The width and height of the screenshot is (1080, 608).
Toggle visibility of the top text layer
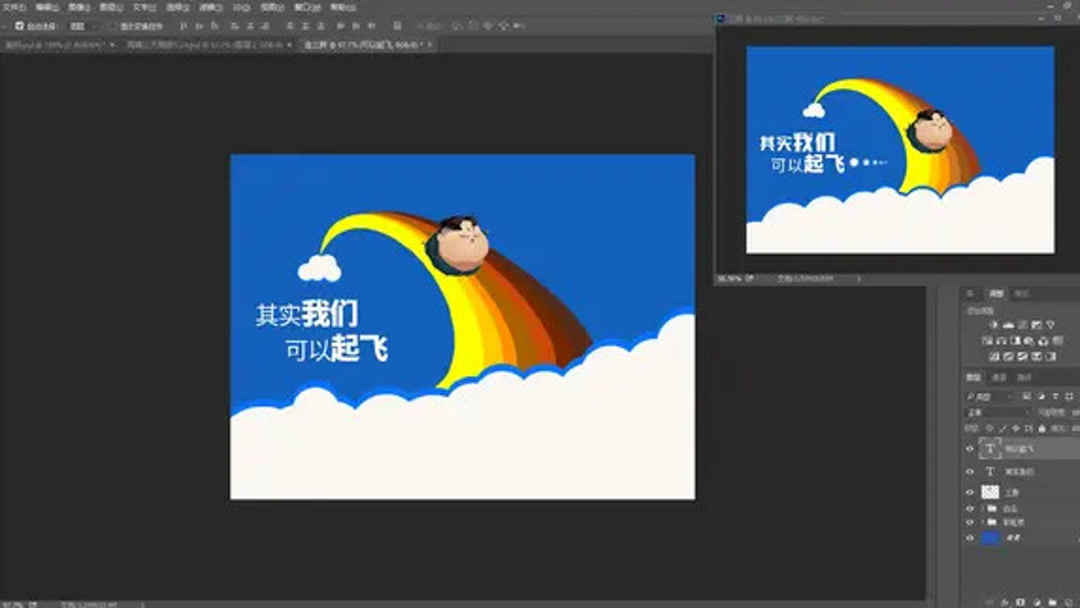pos(968,449)
